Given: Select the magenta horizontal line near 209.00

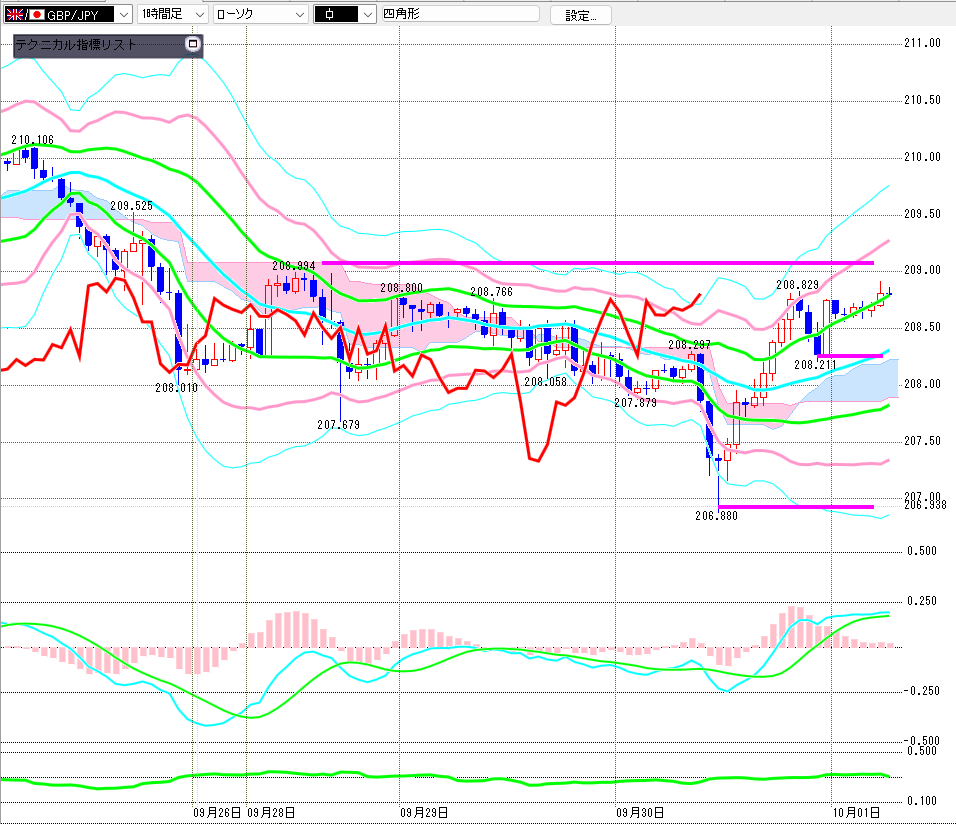Looking at the screenshot, I should pyautogui.click(x=598, y=263).
